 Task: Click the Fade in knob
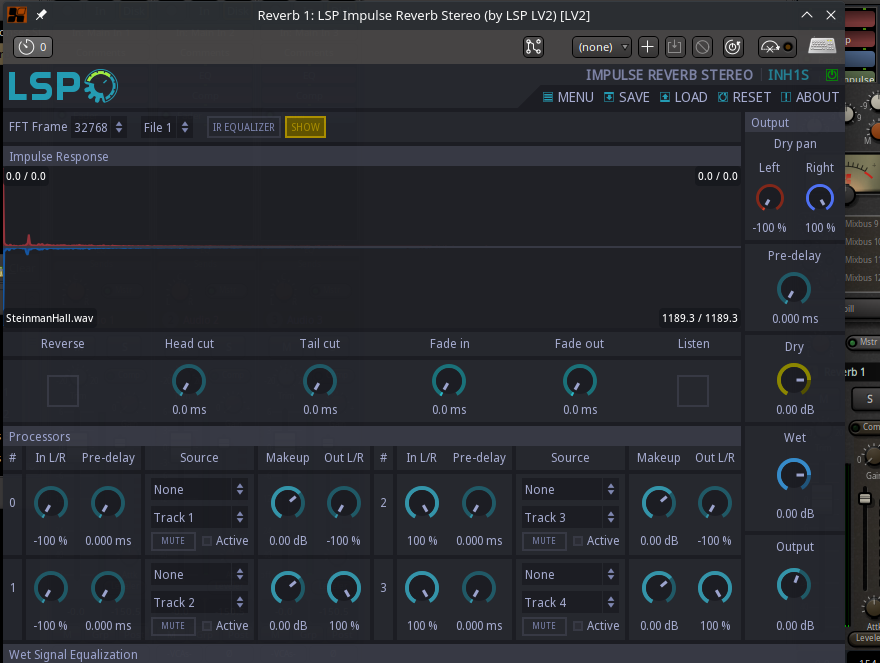[449, 381]
